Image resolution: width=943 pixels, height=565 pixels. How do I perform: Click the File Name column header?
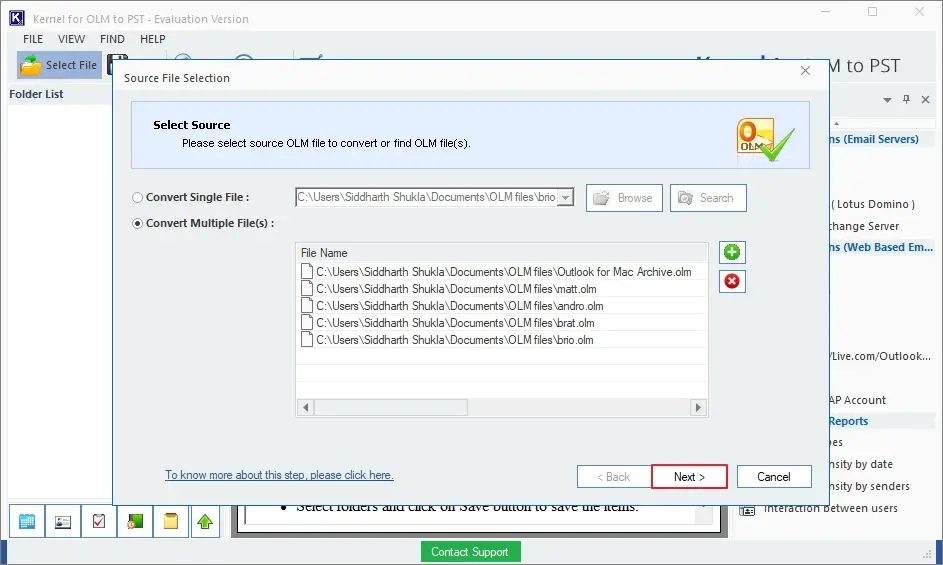point(502,253)
